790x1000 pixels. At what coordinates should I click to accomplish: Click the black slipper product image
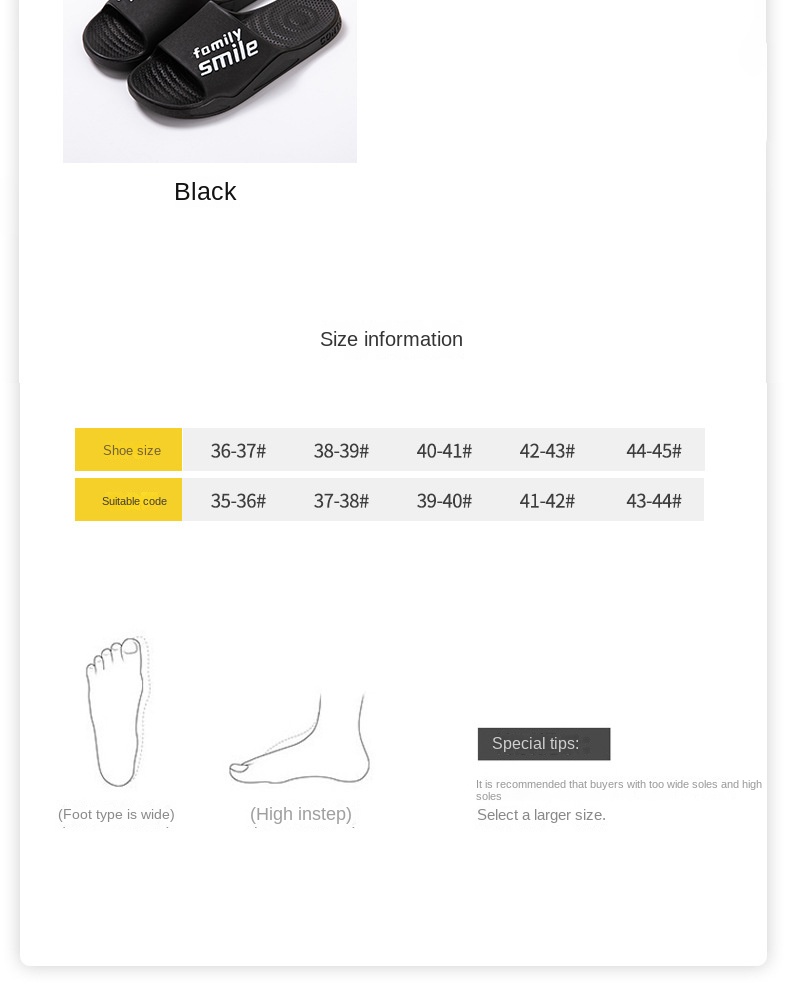coord(210,80)
